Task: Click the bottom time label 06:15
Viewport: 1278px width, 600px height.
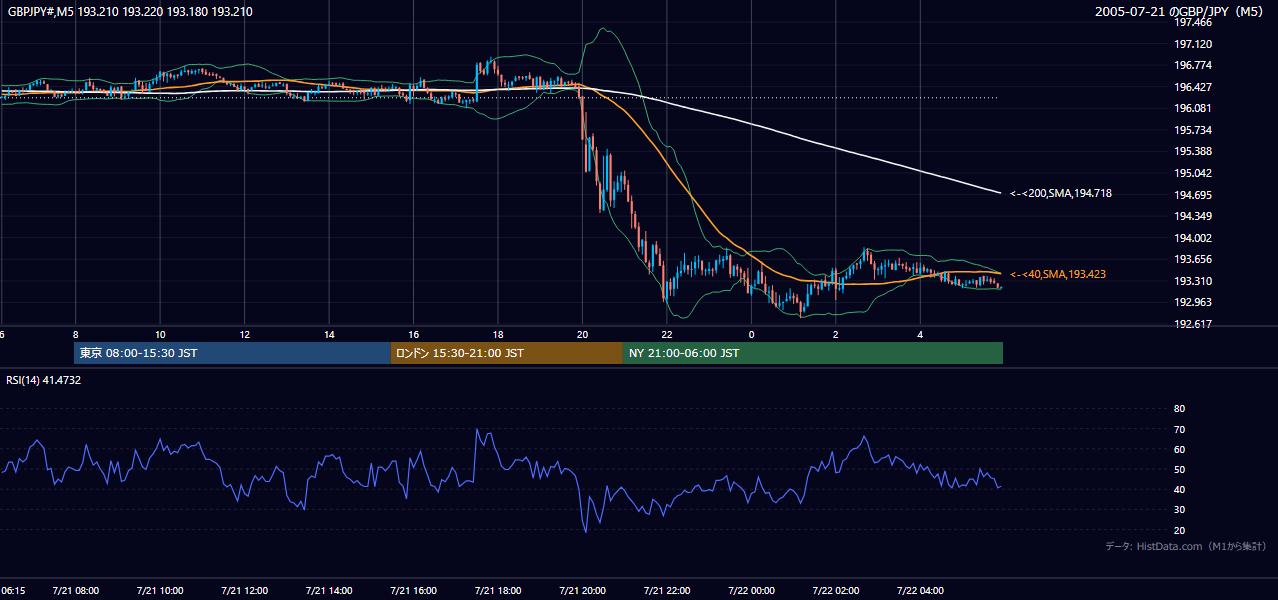Action: tap(13, 591)
